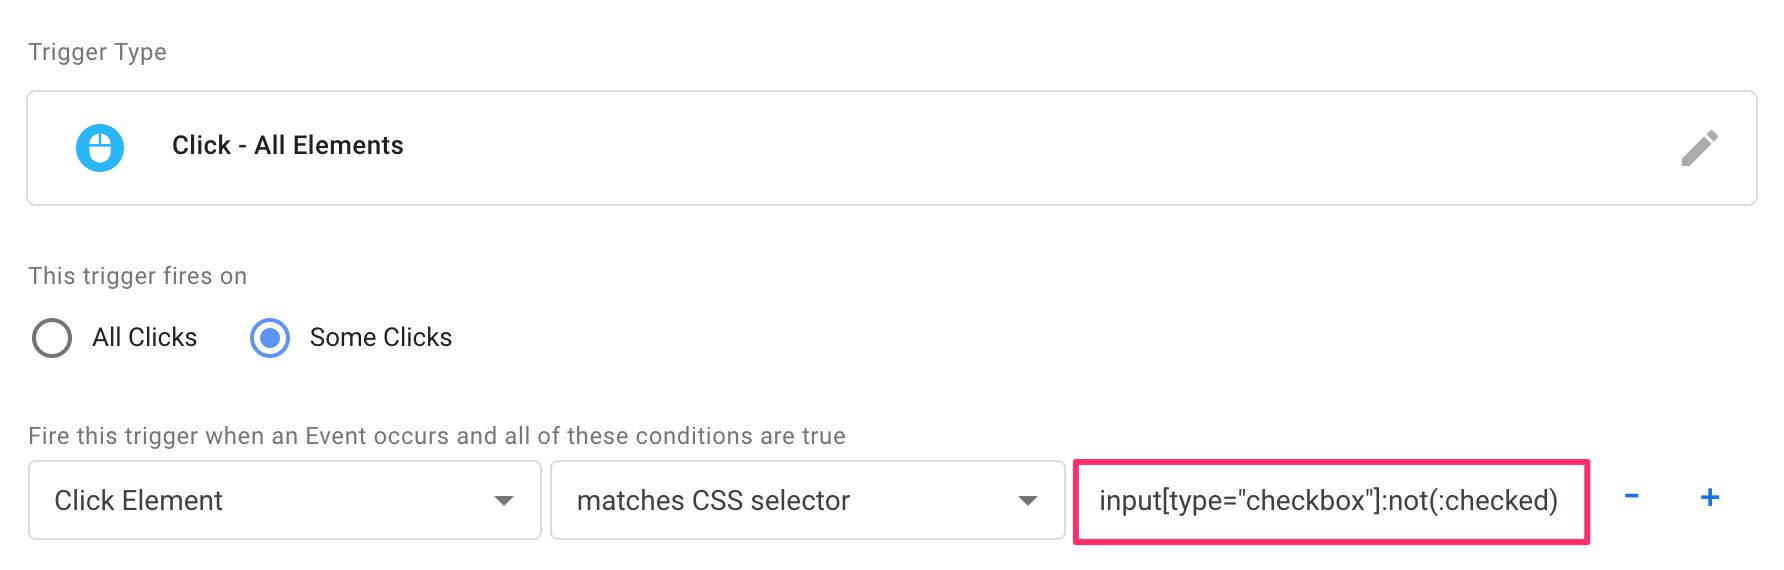Select the Some Clicks radio button
Image resolution: width=1784 pixels, height=570 pixels.
pyautogui.click(x=270, y=338)
